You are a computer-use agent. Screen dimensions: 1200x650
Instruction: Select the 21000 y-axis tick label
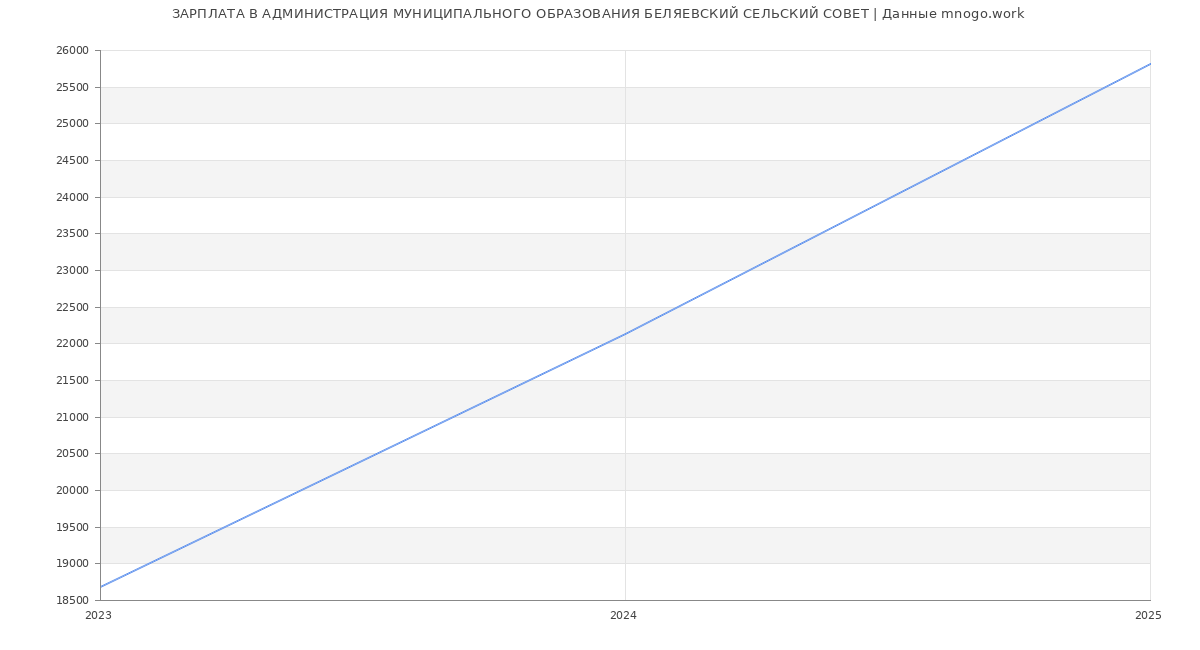coord(72,418)
